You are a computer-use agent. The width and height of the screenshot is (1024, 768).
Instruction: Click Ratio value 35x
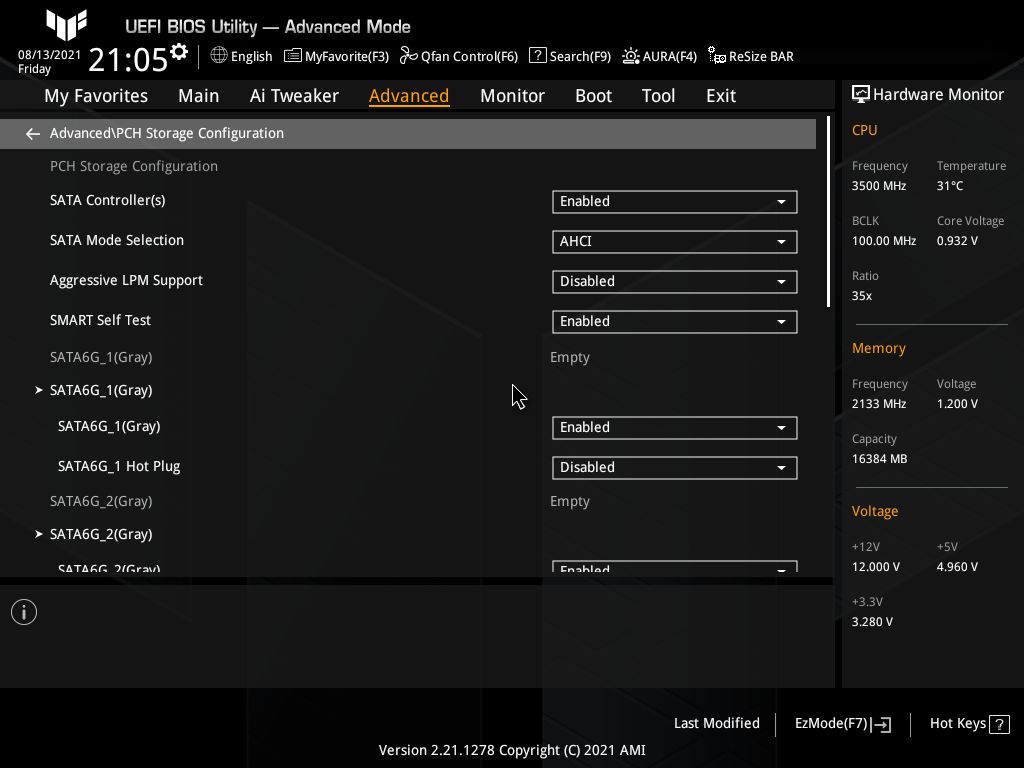(861, 296)
